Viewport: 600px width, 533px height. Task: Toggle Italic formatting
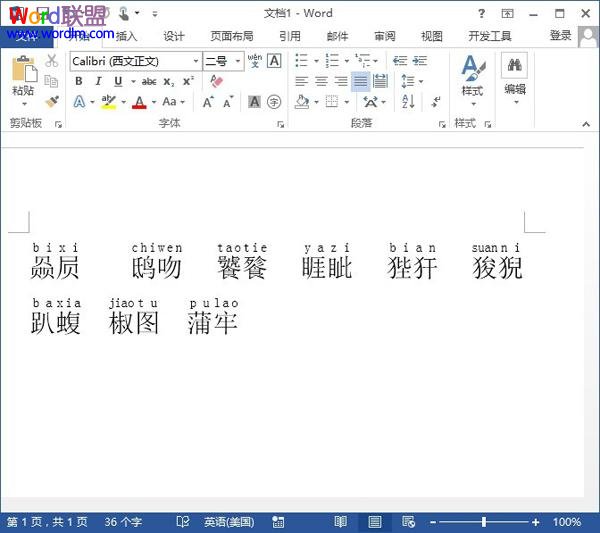pyautogui.click(x=98, y=81)
